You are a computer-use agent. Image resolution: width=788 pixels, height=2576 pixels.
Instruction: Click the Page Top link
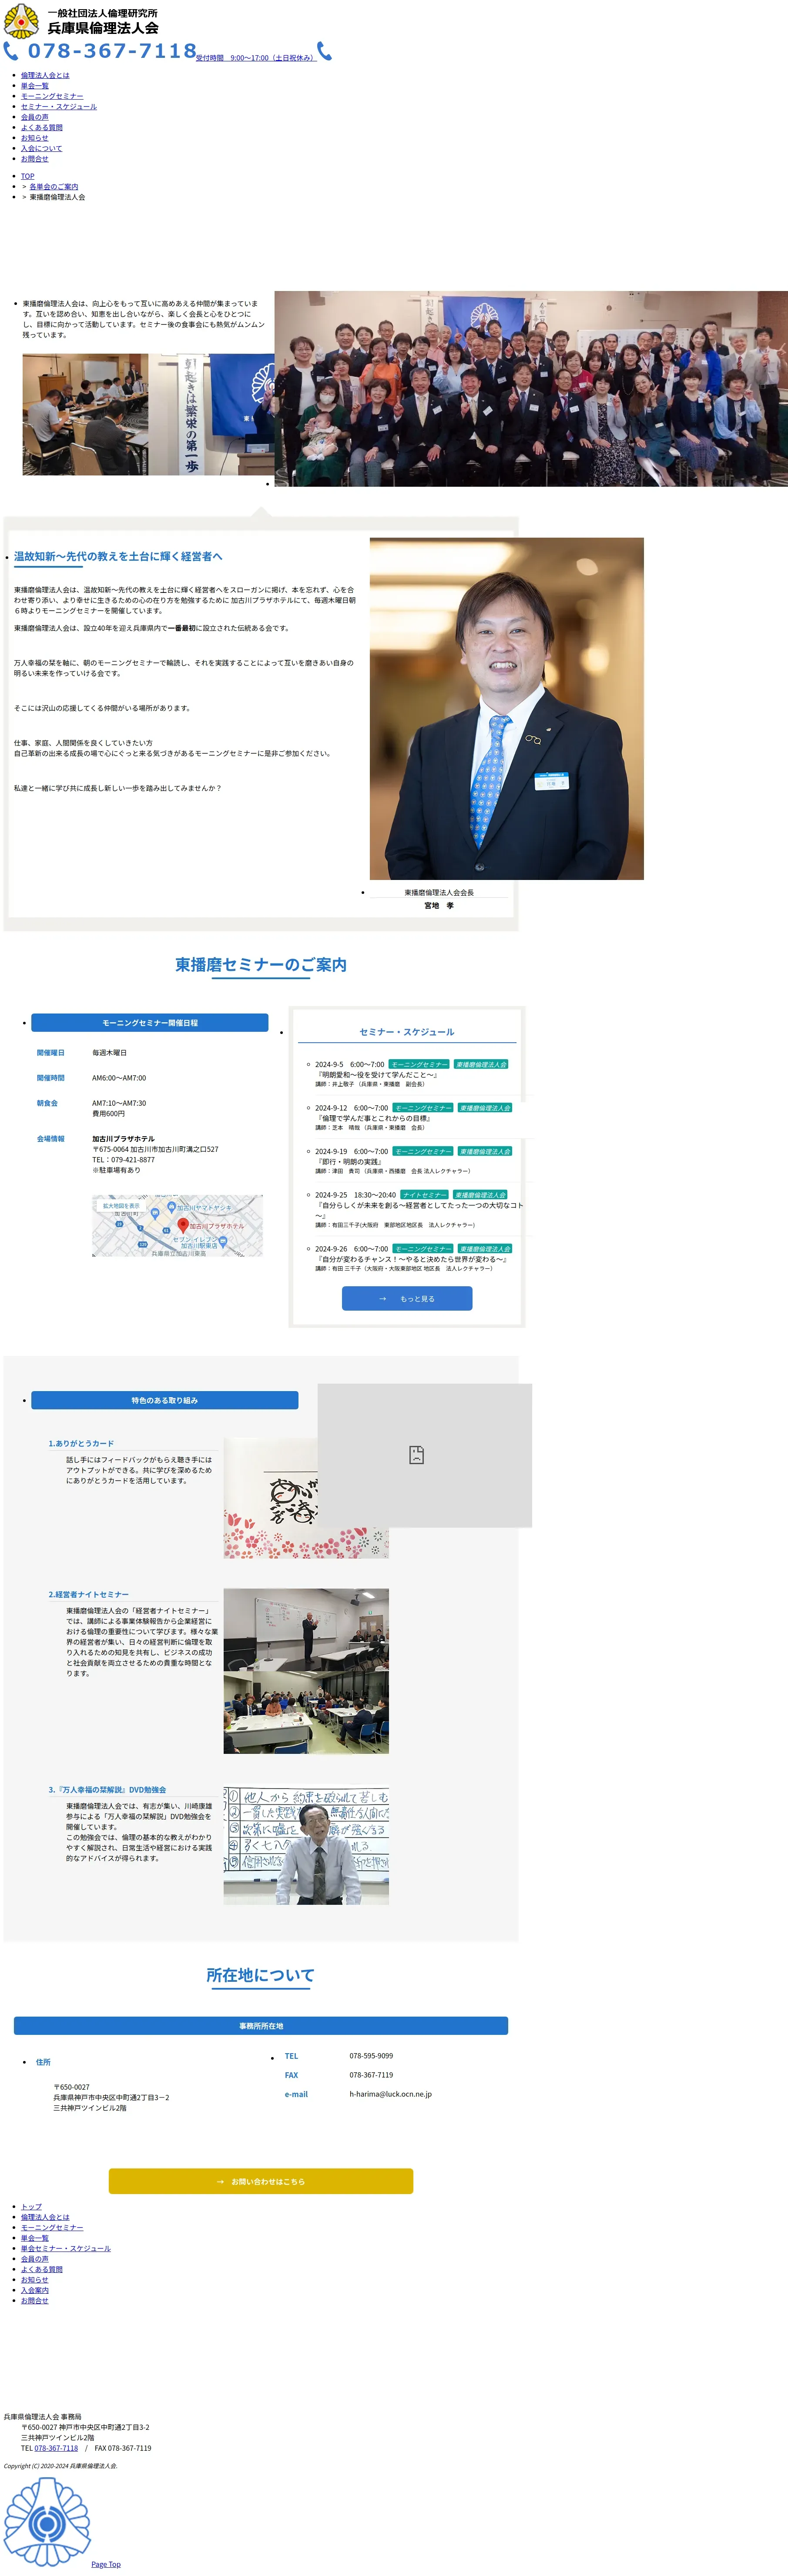click(x=106, y=2564)
